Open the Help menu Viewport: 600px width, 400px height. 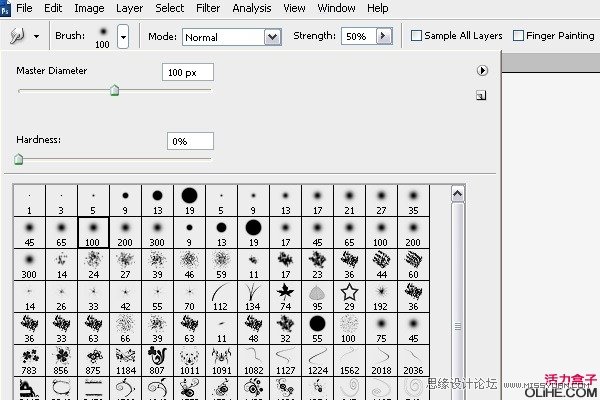(x=378, y=8)
